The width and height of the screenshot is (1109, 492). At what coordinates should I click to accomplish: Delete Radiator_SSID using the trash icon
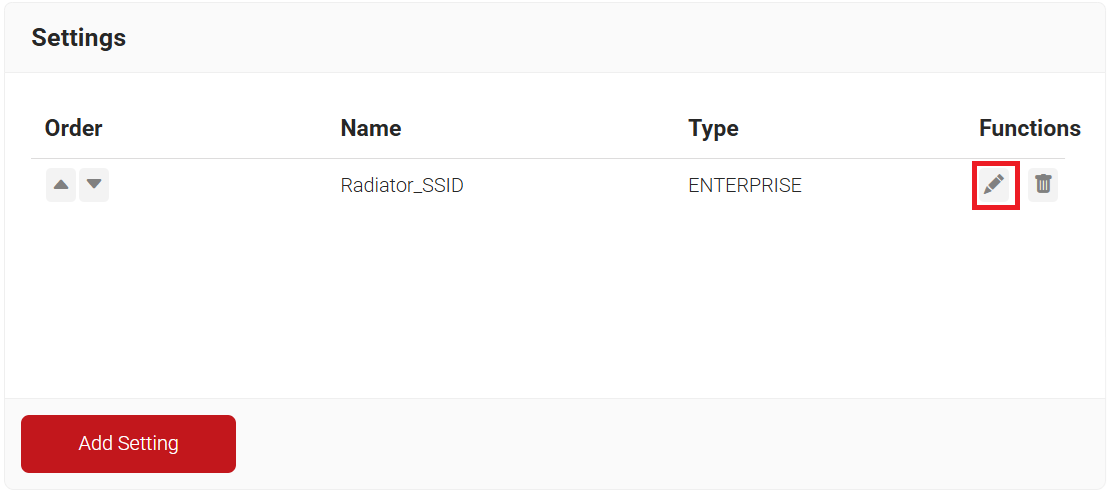click(1043, 185)
